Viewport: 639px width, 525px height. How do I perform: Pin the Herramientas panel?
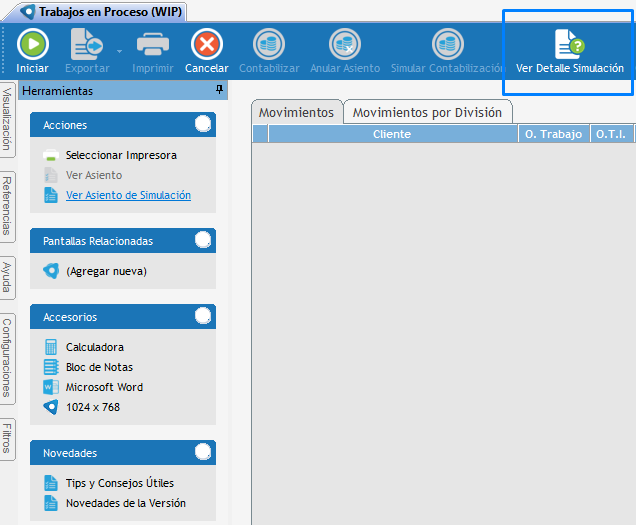[219, 90]
